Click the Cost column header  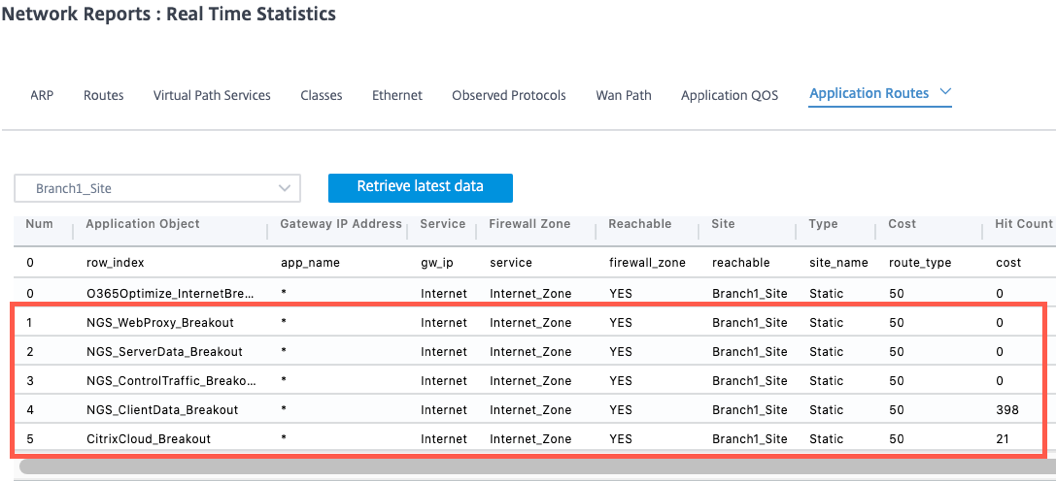click(902, 224)
